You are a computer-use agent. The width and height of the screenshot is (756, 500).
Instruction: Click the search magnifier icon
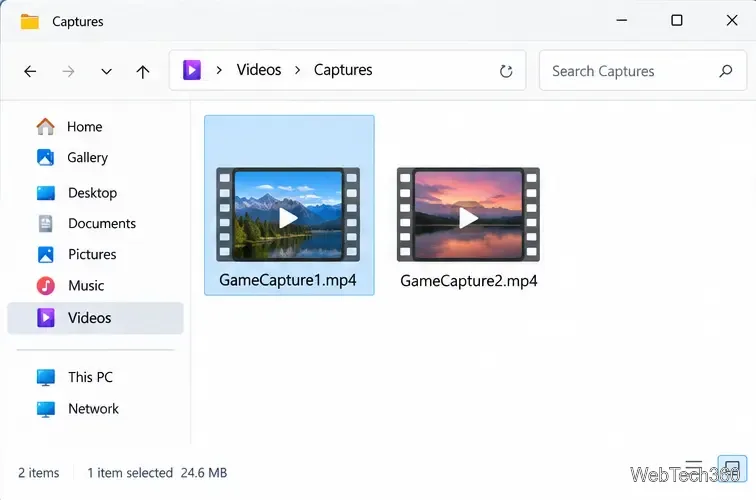click(x=726, y=71)
